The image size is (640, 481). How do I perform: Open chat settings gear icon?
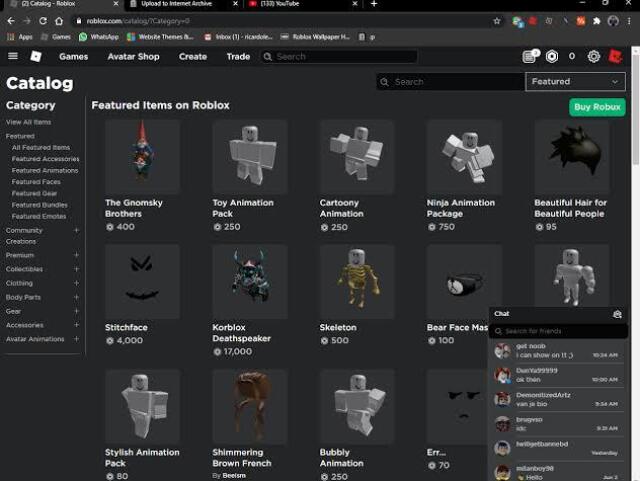tap(617, 314)
